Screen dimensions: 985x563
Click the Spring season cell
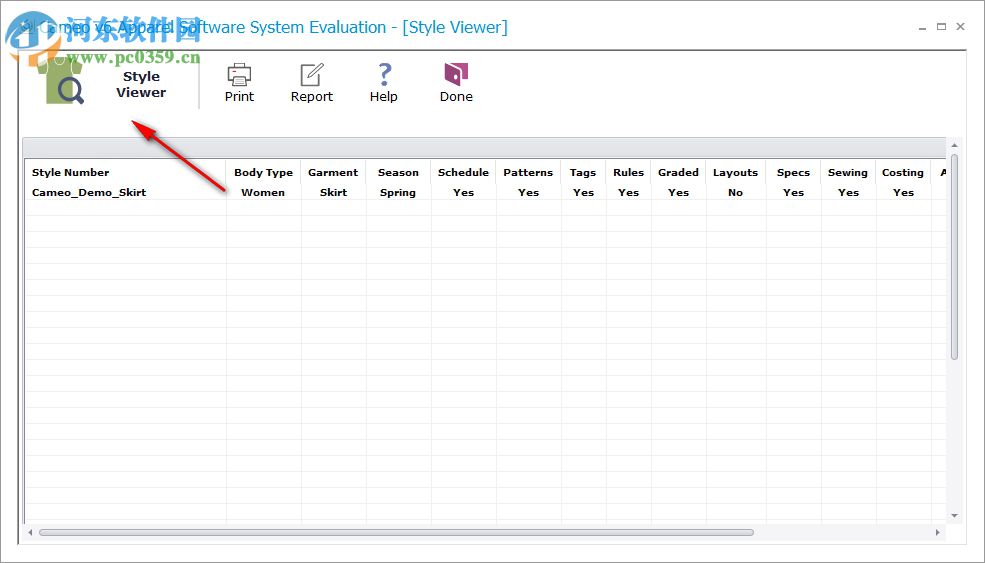click(x=398, y=193)
